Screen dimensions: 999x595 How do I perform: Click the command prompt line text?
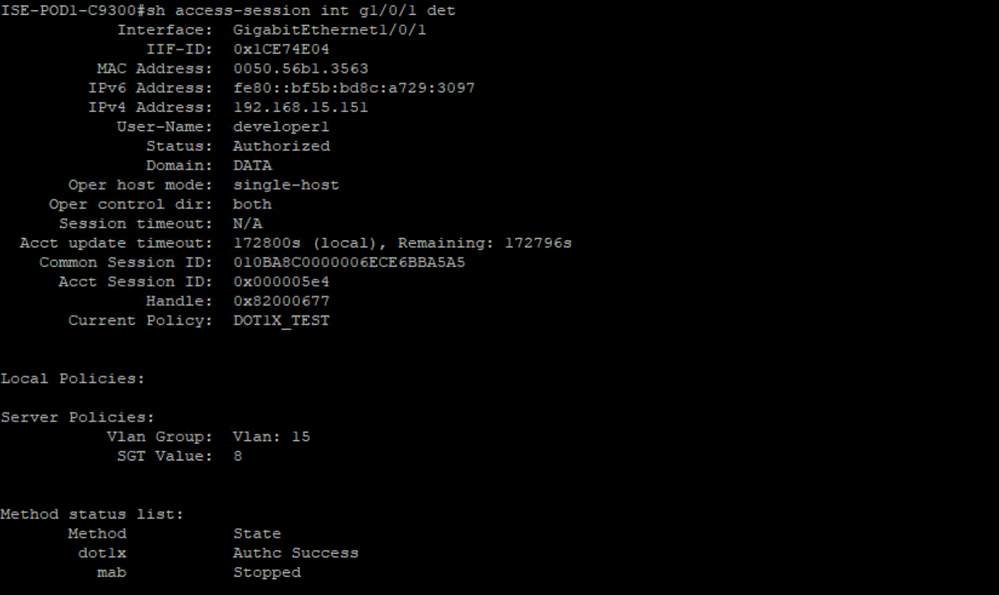click(228, 11)
